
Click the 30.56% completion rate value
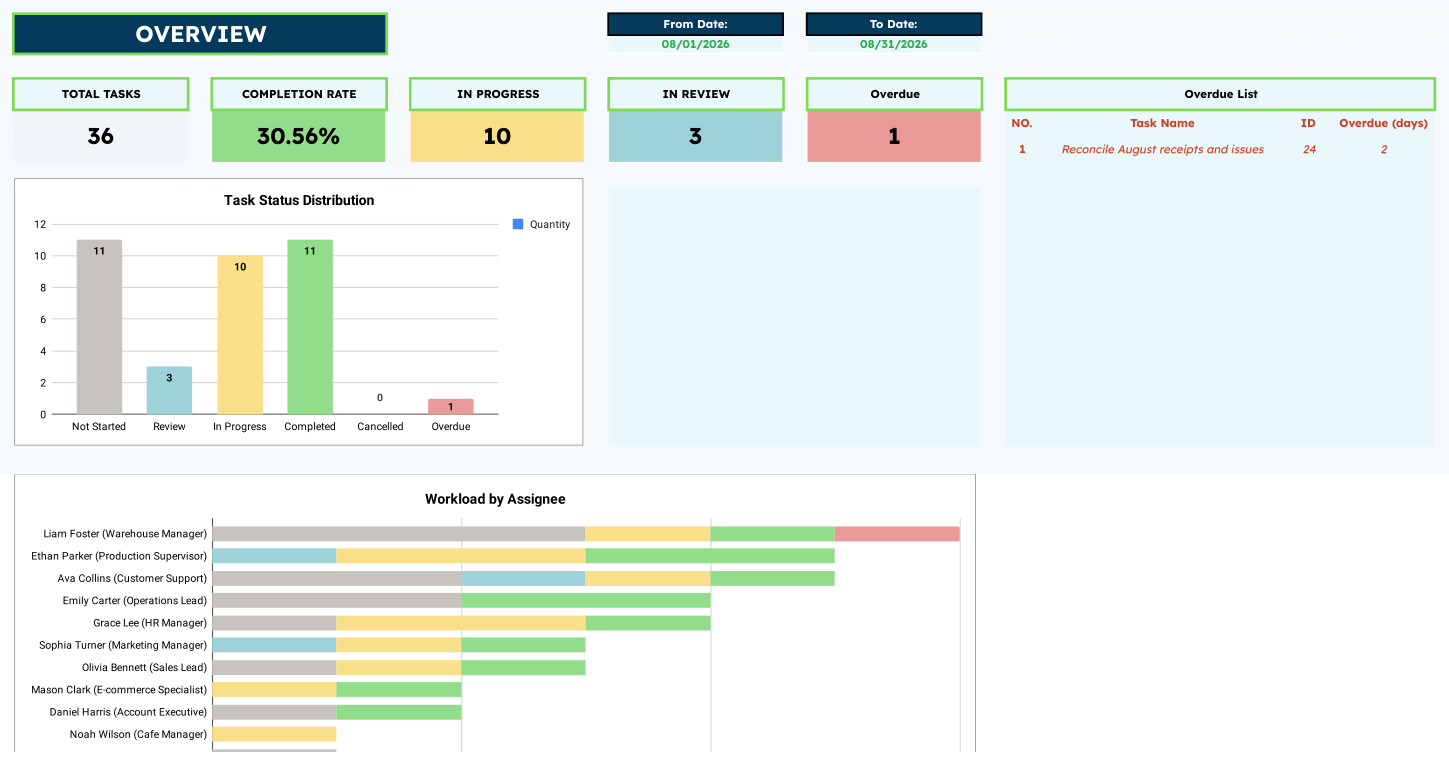pos(298,136)
